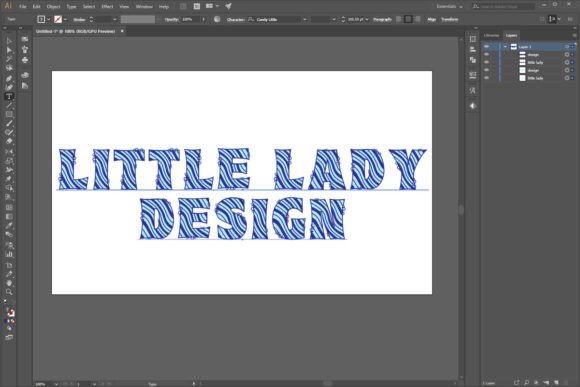Hide the little lady sublayer with plain thumbnail
Screen dimensions: 580x387
pyautogui.click(x=486, y=78)
